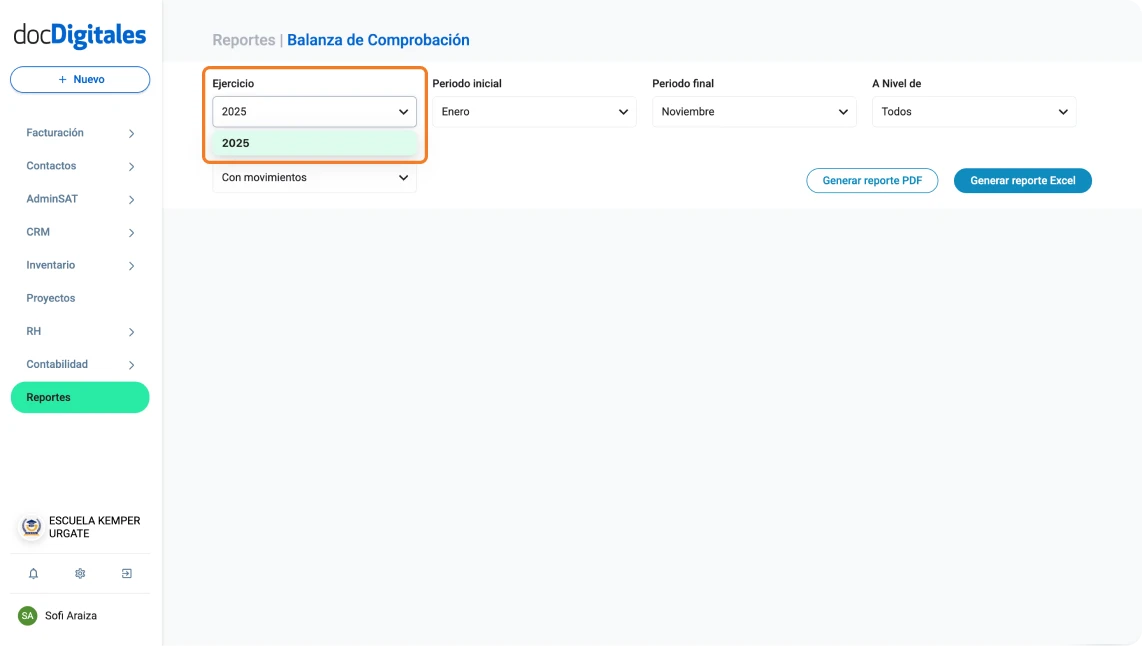Open the A Nivel de dropdown

[973, 111]
